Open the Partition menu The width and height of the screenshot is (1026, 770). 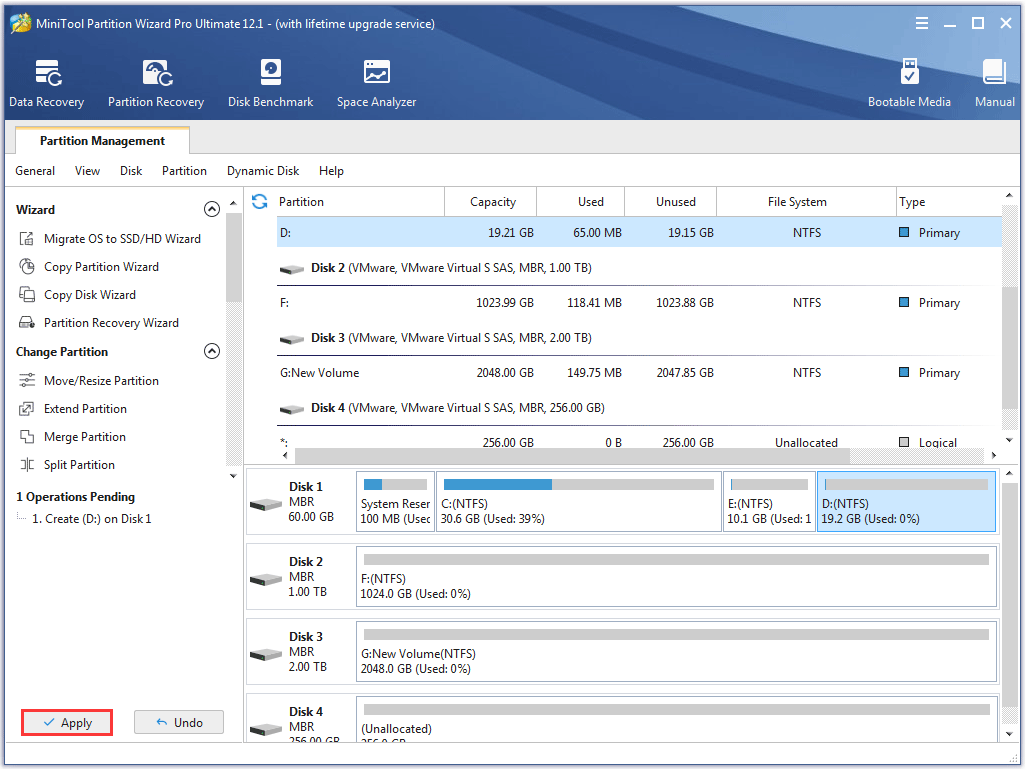tap(185, 171)
